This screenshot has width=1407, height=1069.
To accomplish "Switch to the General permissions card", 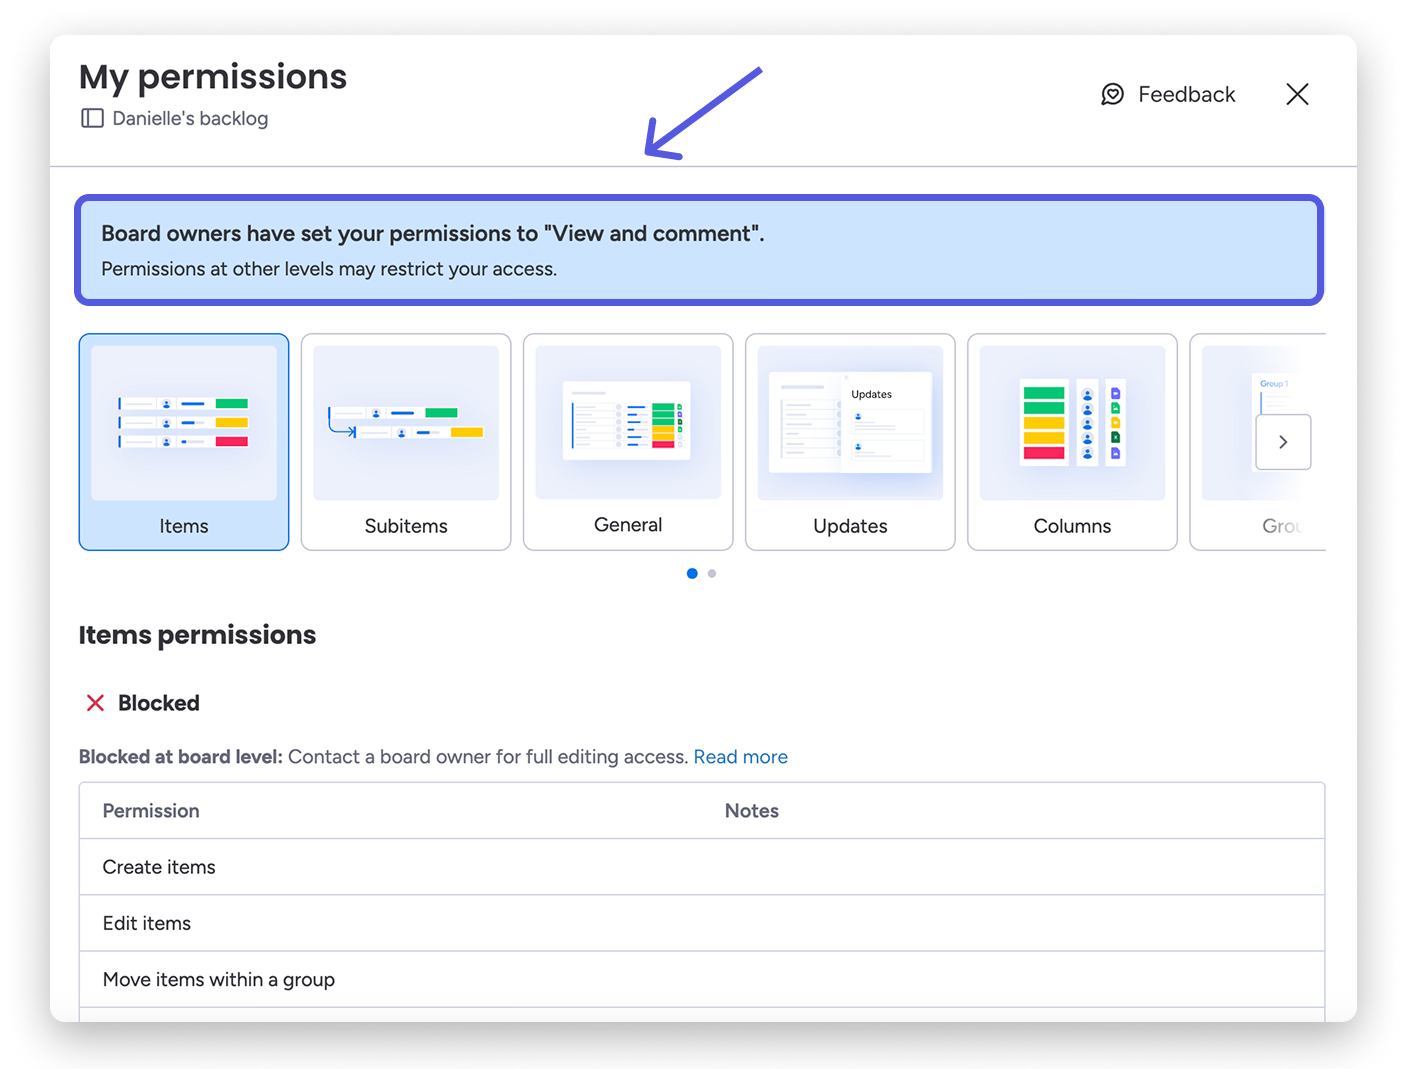I will tap(628, 442).
